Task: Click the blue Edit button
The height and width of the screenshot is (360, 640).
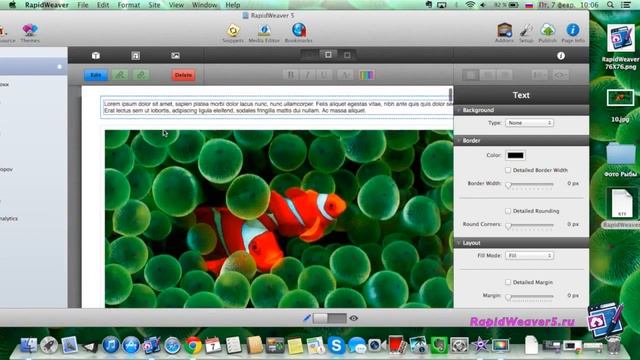Action: pyautogui.click(x=96, y=75)
